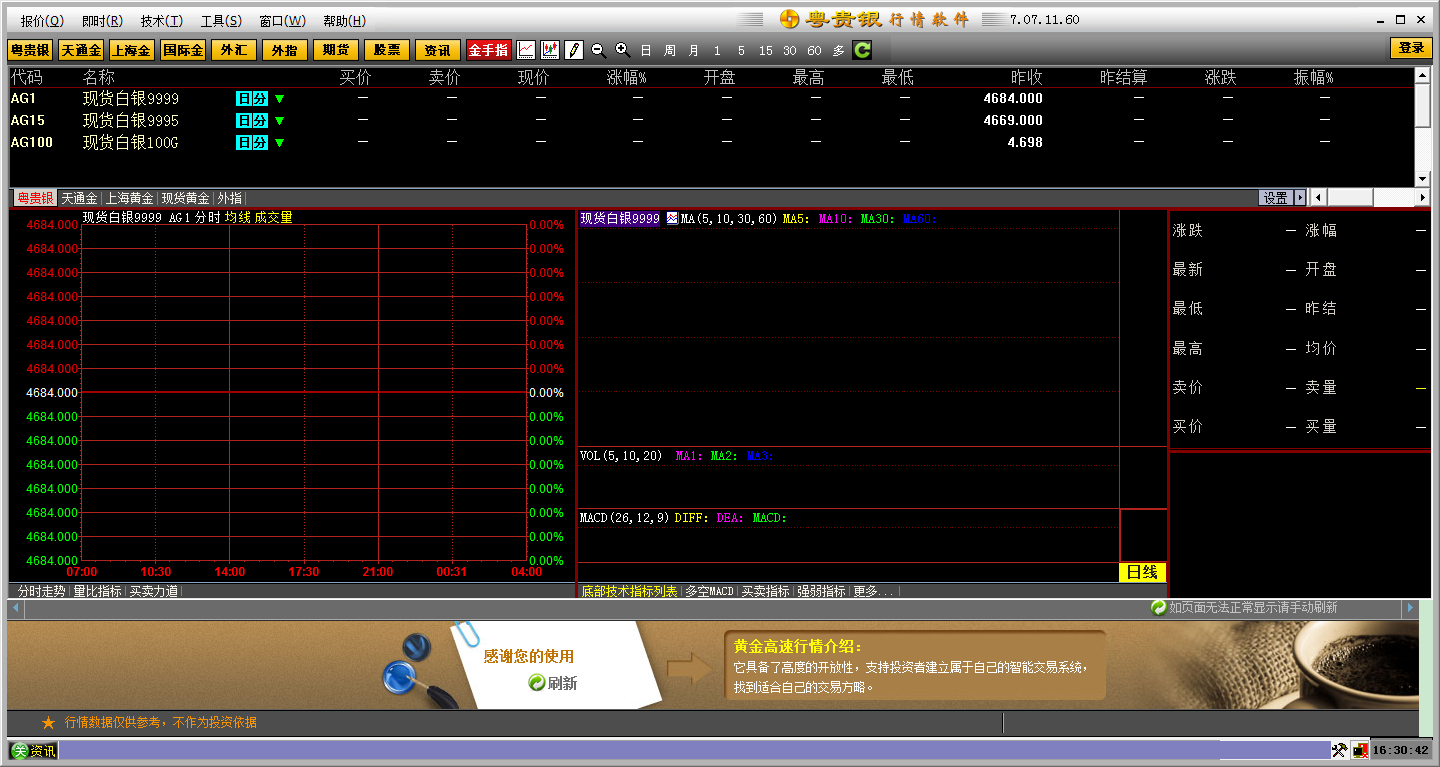Viewport: 1440px width, 767px height.
Task: Open the 设置 settings dropdown
Action: click(x=1282, y=198)
